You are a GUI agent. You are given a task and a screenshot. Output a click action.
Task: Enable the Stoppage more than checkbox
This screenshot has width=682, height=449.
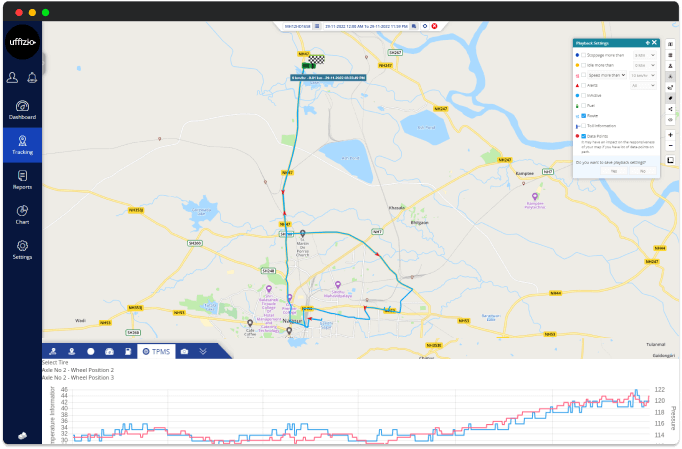click(584, 55)
